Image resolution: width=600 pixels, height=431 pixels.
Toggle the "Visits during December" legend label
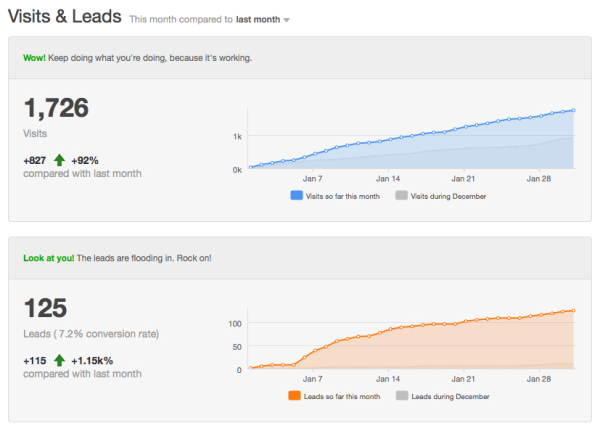coord(448,196)
